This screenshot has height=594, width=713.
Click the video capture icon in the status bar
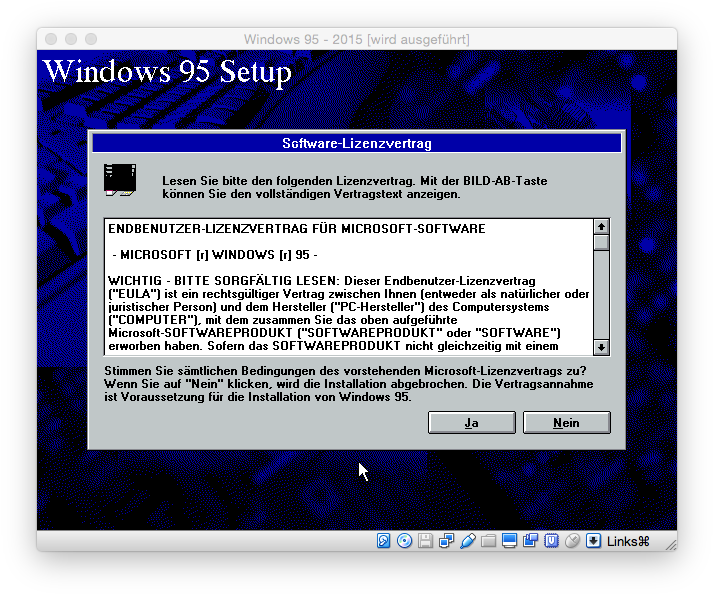[x=530, y=541]
